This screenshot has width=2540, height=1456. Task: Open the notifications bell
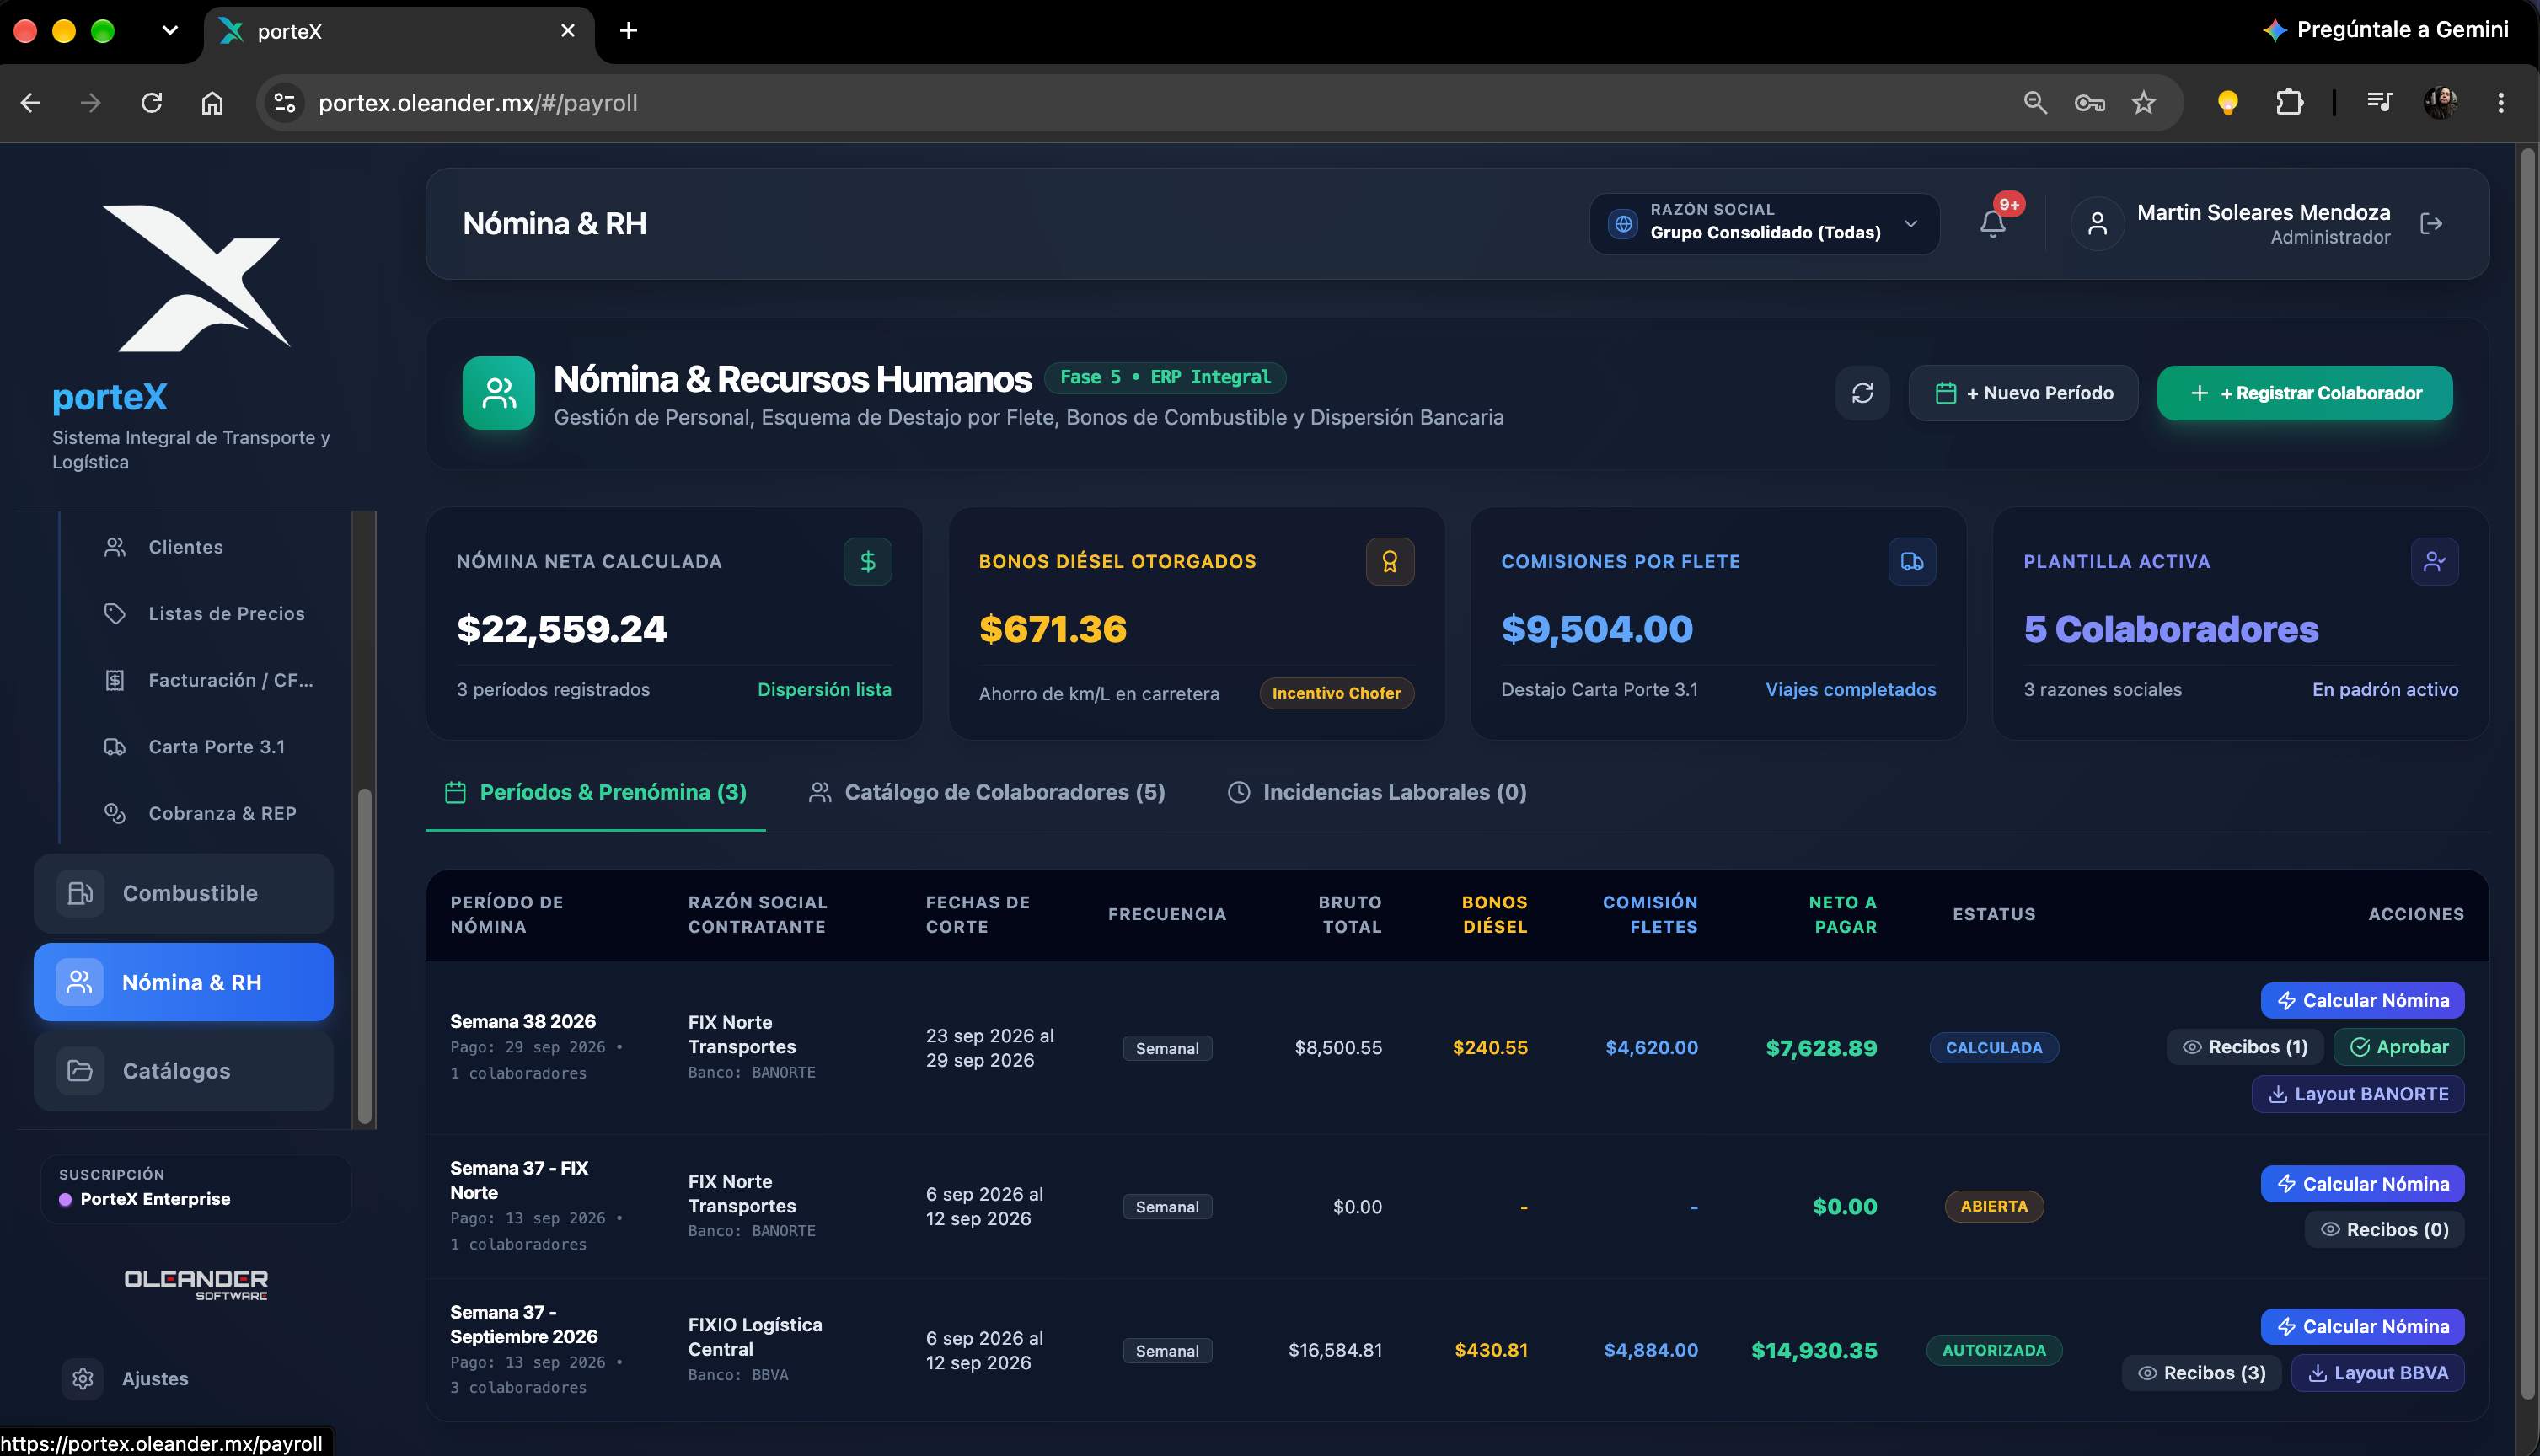pyautogui.click(x=1992, y=223)
